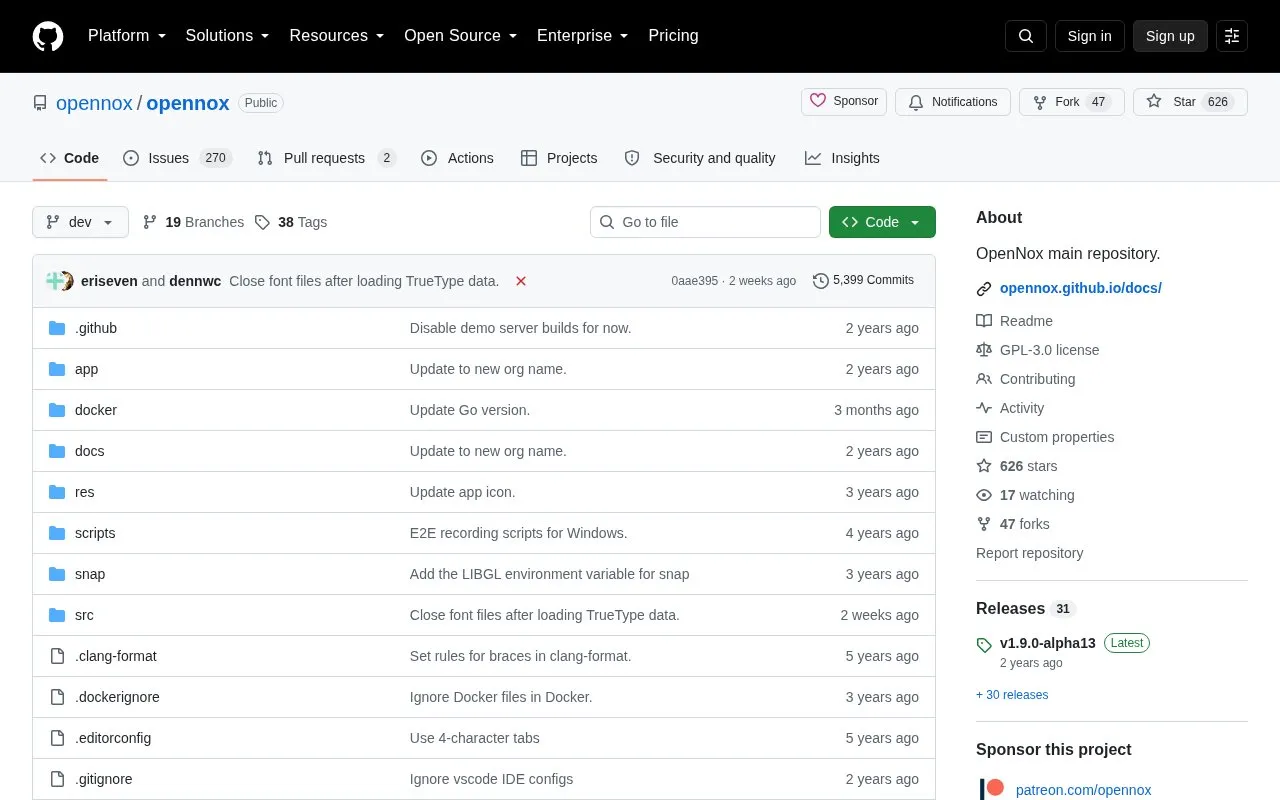Expand the Resources menu
Image resolution: width=1280 pixels, height=800 pixels.
337,36
